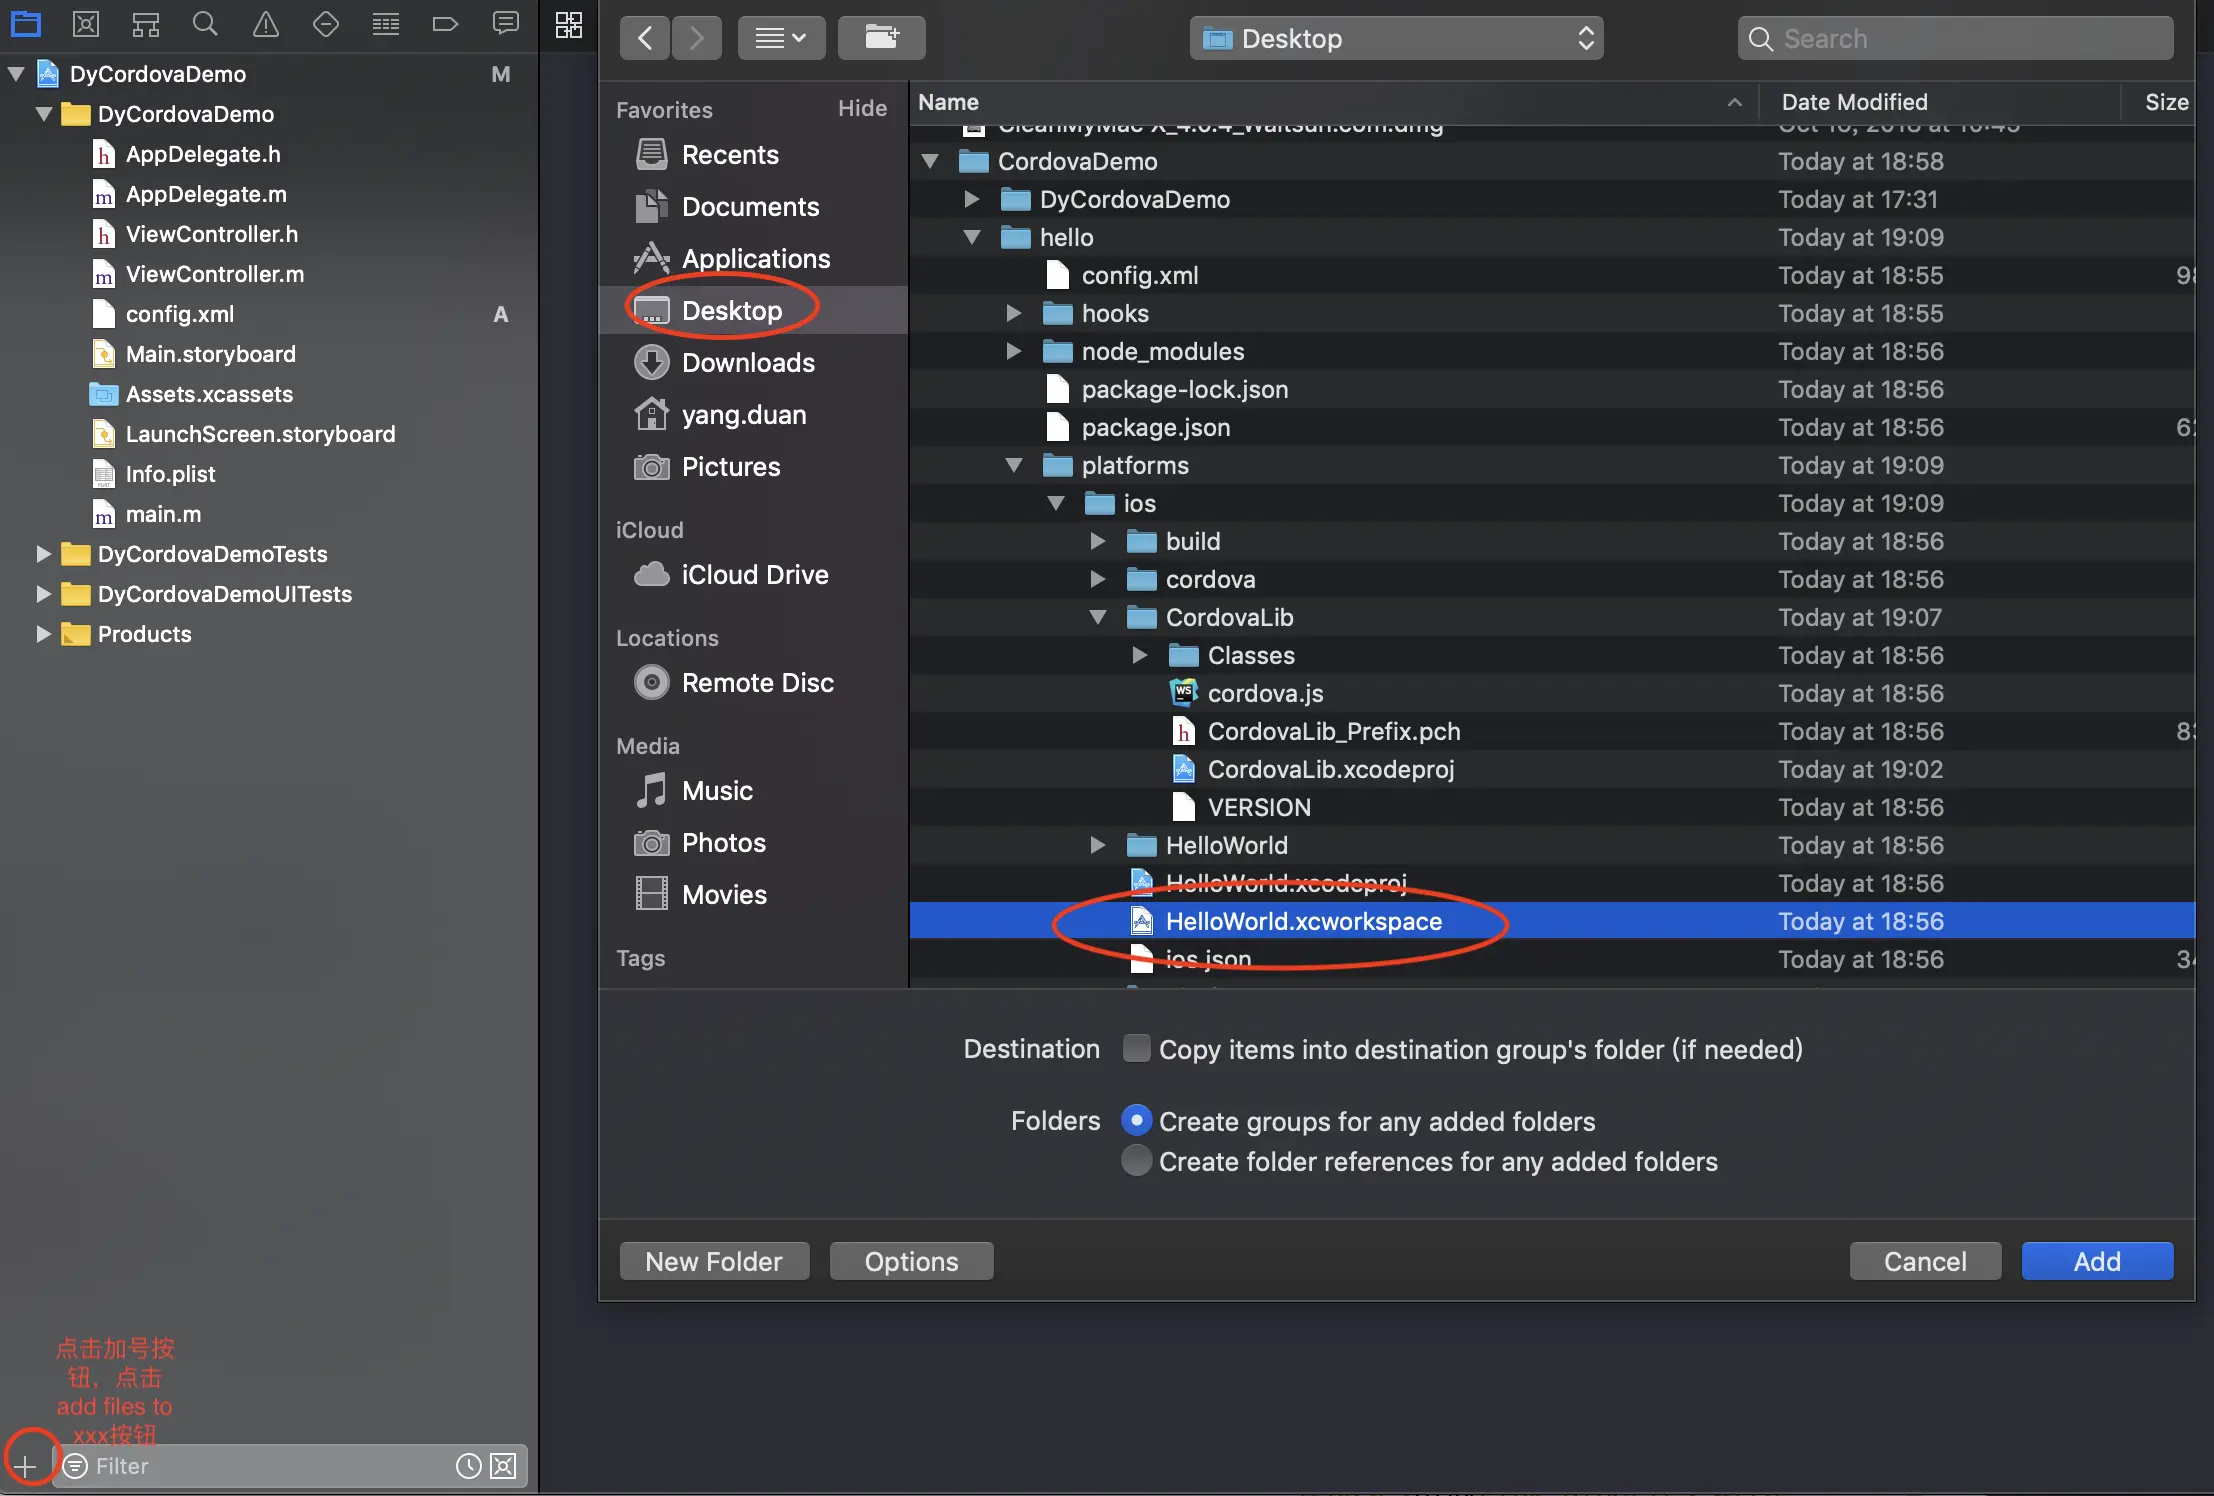
Task: Toggle the recent files clock filter icon
Action: point(468,1466)
